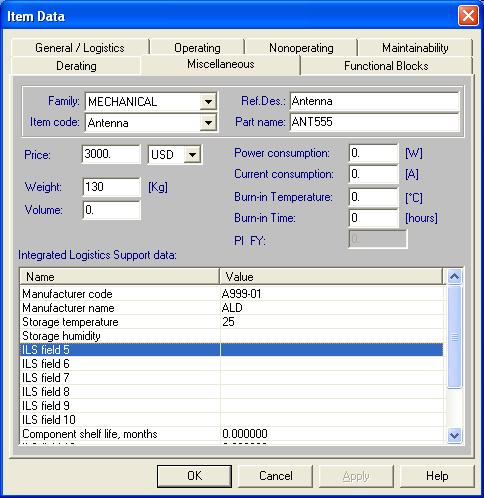Select the Nonoperating tab
The image size is (484, 498).
pos(301,48)
